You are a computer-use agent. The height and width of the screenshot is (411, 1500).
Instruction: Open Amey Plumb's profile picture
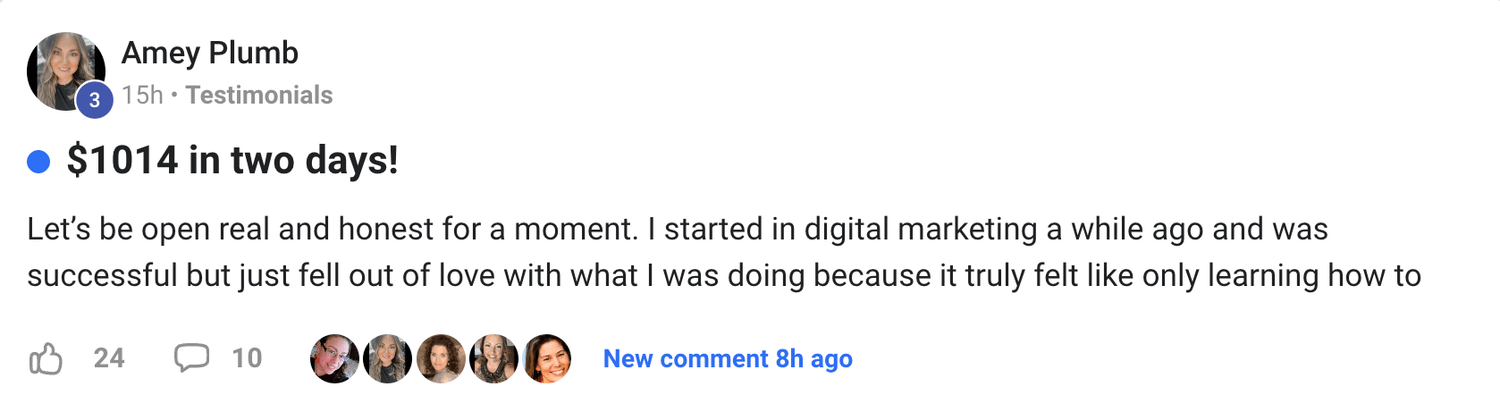(64, 68)
